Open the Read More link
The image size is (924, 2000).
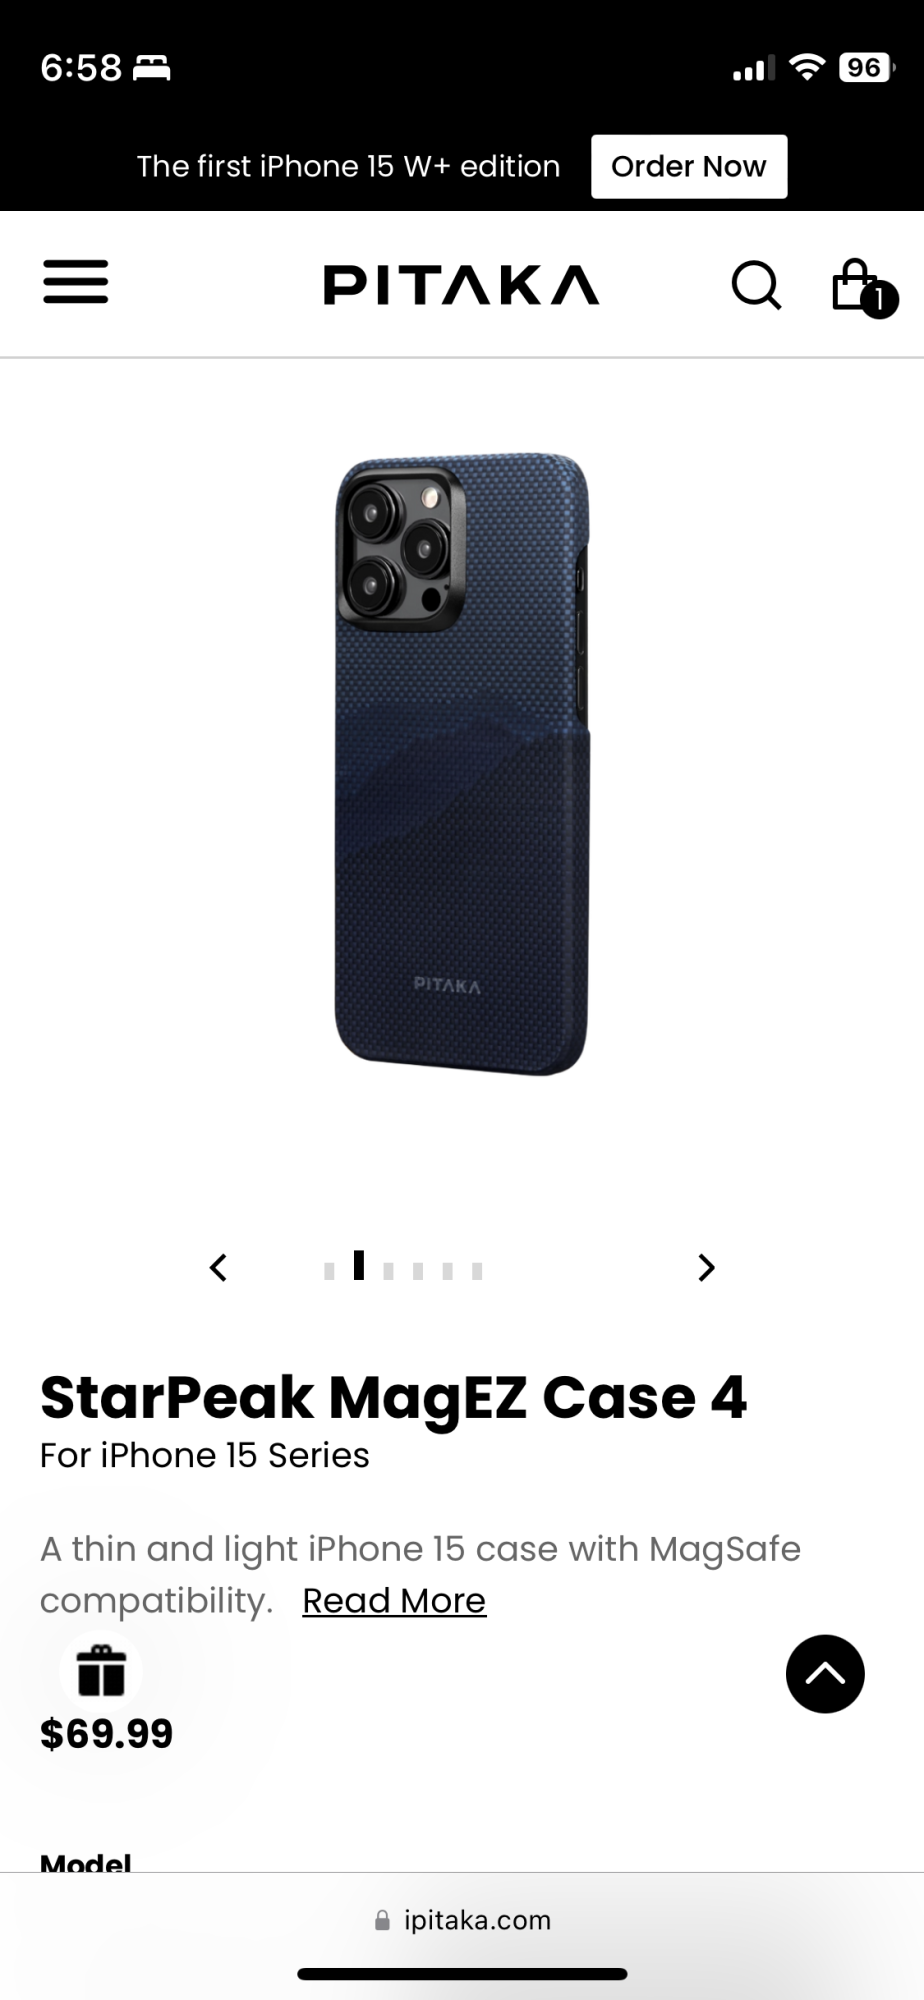394,1601
